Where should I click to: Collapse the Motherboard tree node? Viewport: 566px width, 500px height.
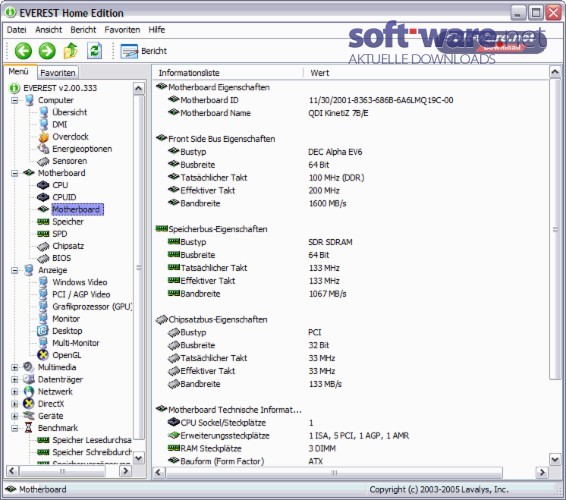pyautogui.click(x=14, y=173)
